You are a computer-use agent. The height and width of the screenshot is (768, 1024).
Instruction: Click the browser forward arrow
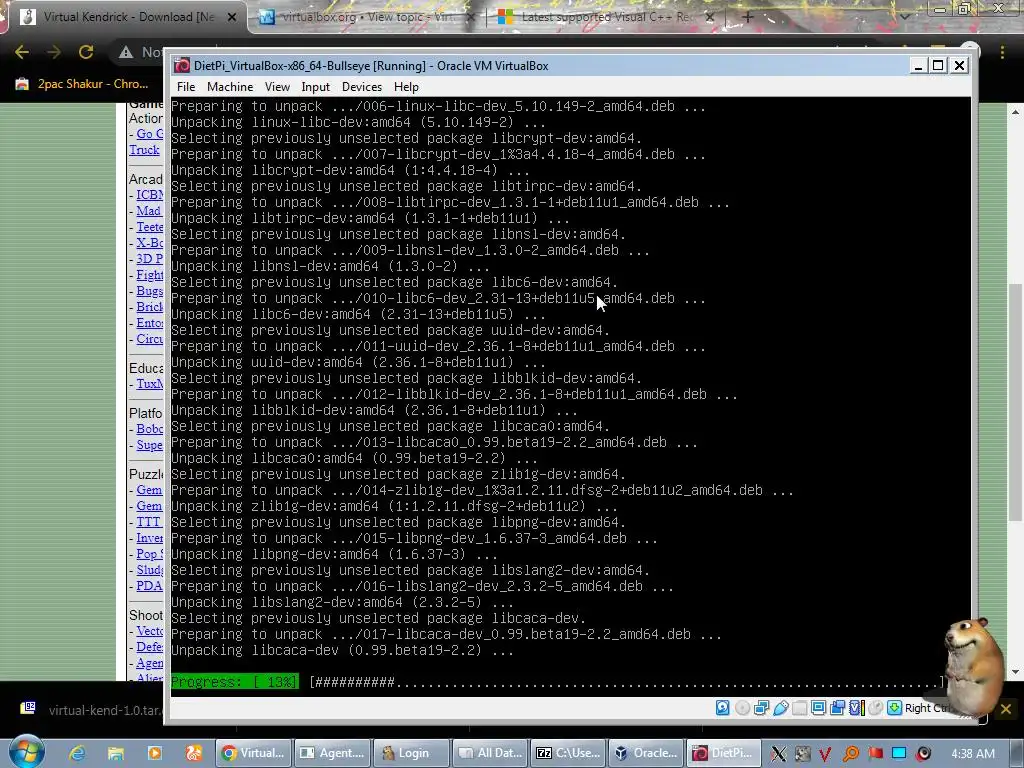coord(54,52)
